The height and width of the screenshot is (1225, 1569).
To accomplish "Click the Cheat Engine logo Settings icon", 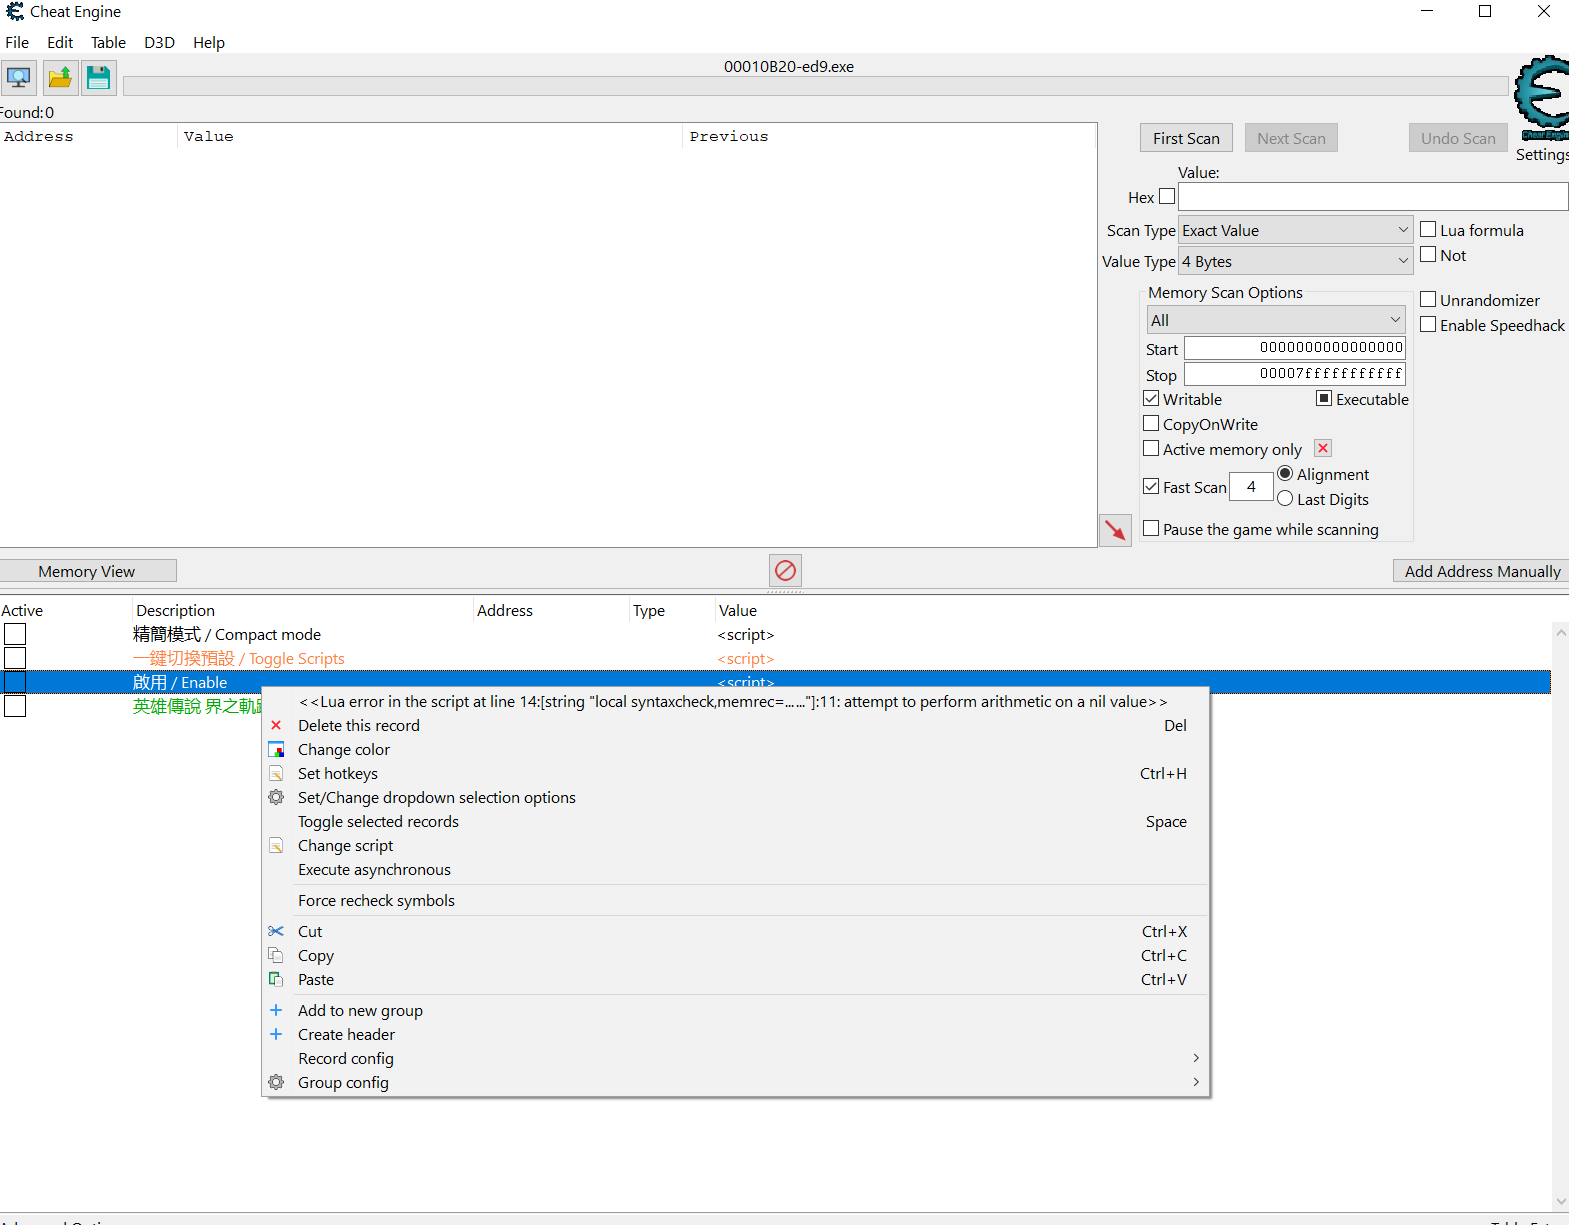I will click(1541, 100).
